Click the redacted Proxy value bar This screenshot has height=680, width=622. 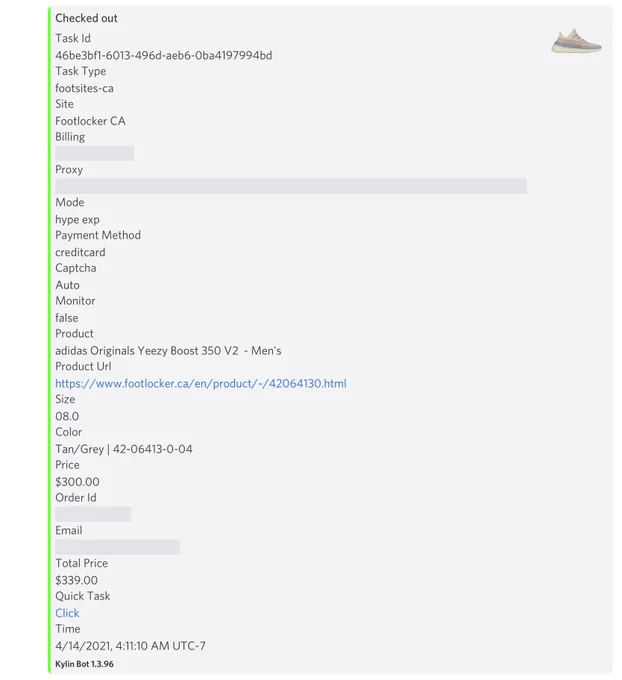[291, 186]
